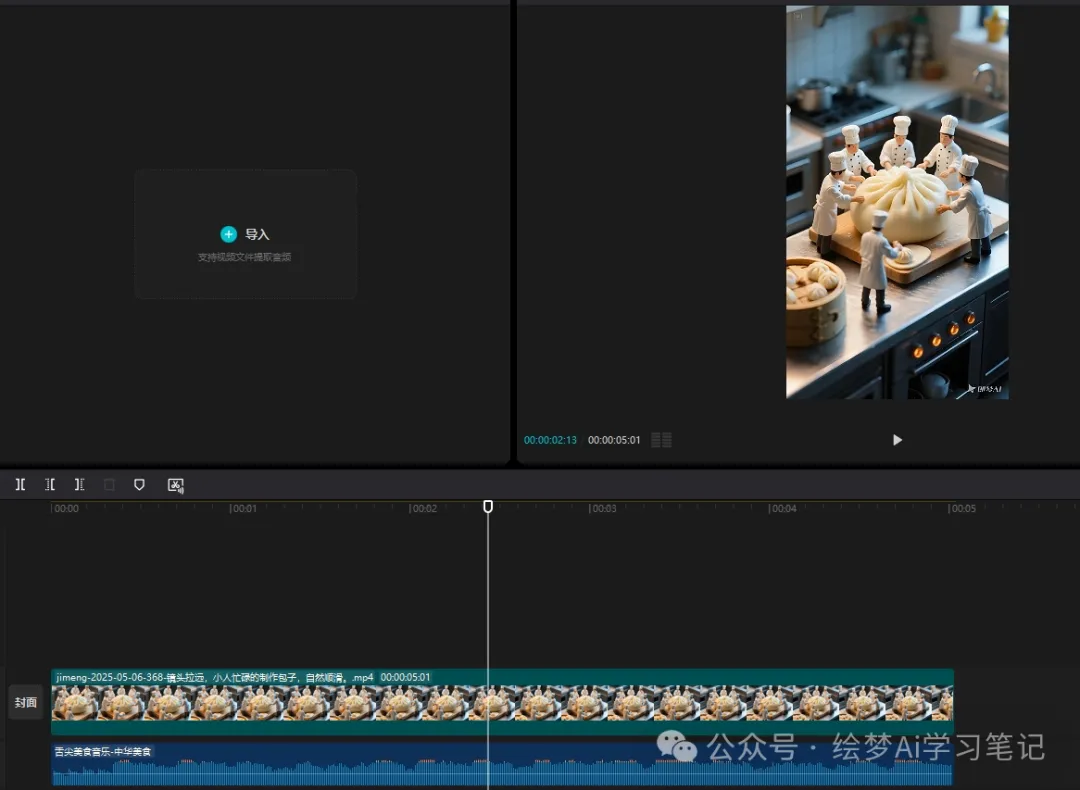Click the Delete left of playhead icon
Viewport: 1080px width, 790px height.
[50, 485]
